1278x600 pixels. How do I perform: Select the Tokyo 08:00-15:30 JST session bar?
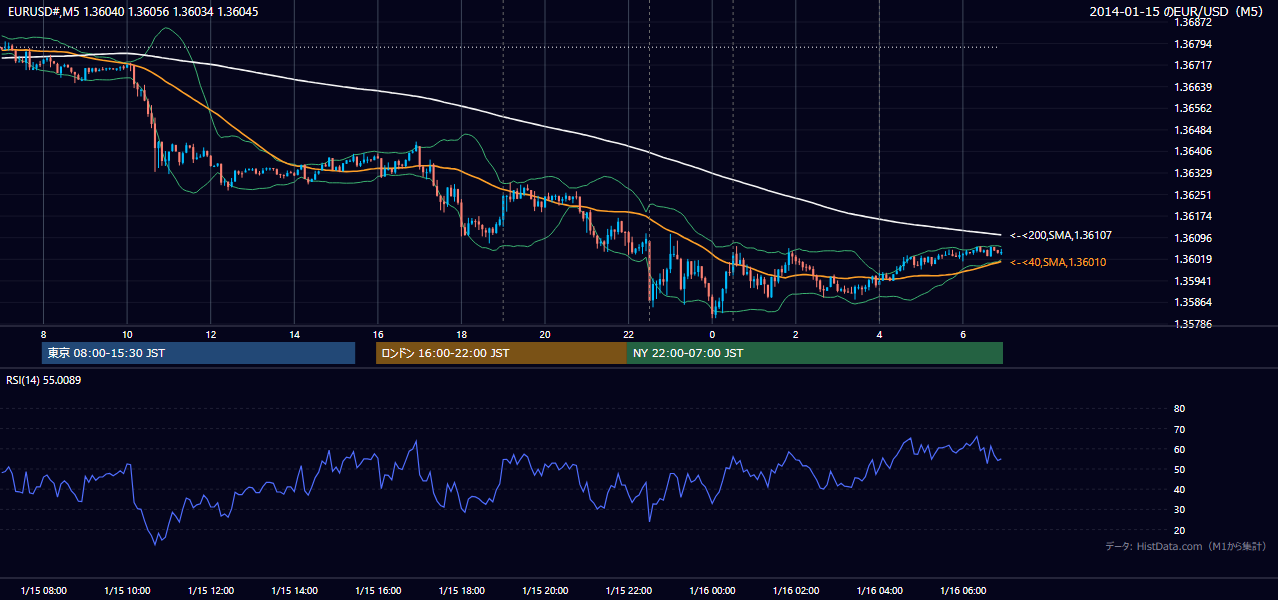198,353
